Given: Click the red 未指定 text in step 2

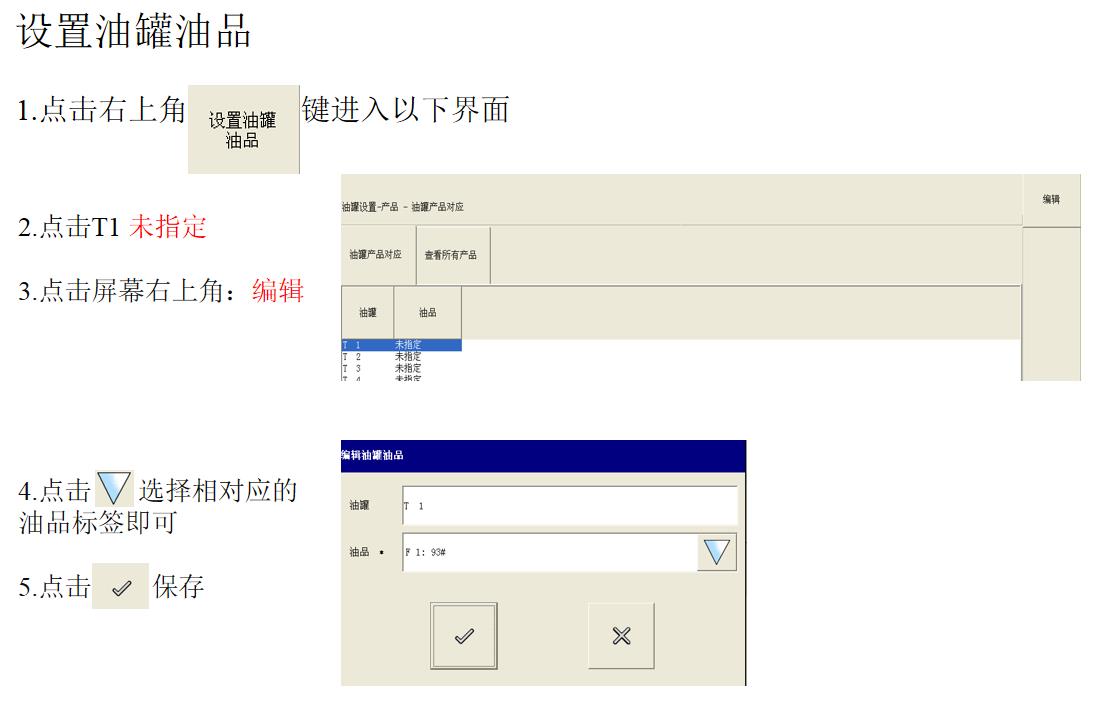Looking at the screenshot, I should pyautogui.click(x=167, y=228).
